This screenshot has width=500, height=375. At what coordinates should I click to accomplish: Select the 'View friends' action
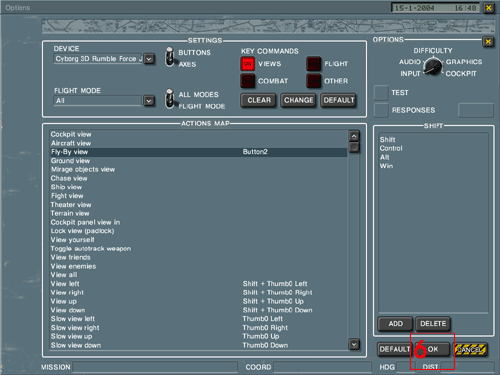pyautogui.click(x=71, y=257)
